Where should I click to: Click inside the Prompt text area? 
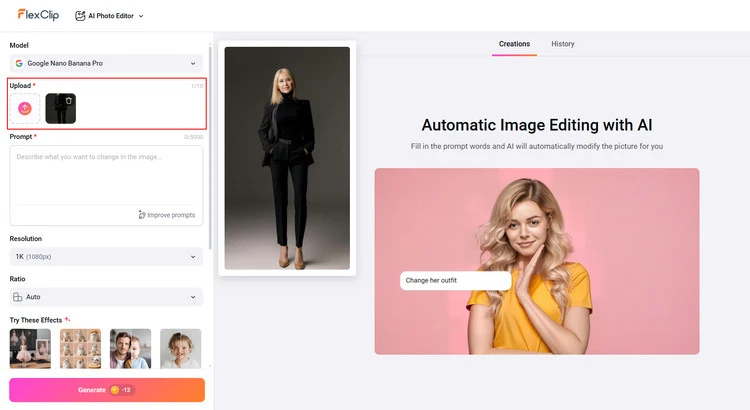point(106,175)
